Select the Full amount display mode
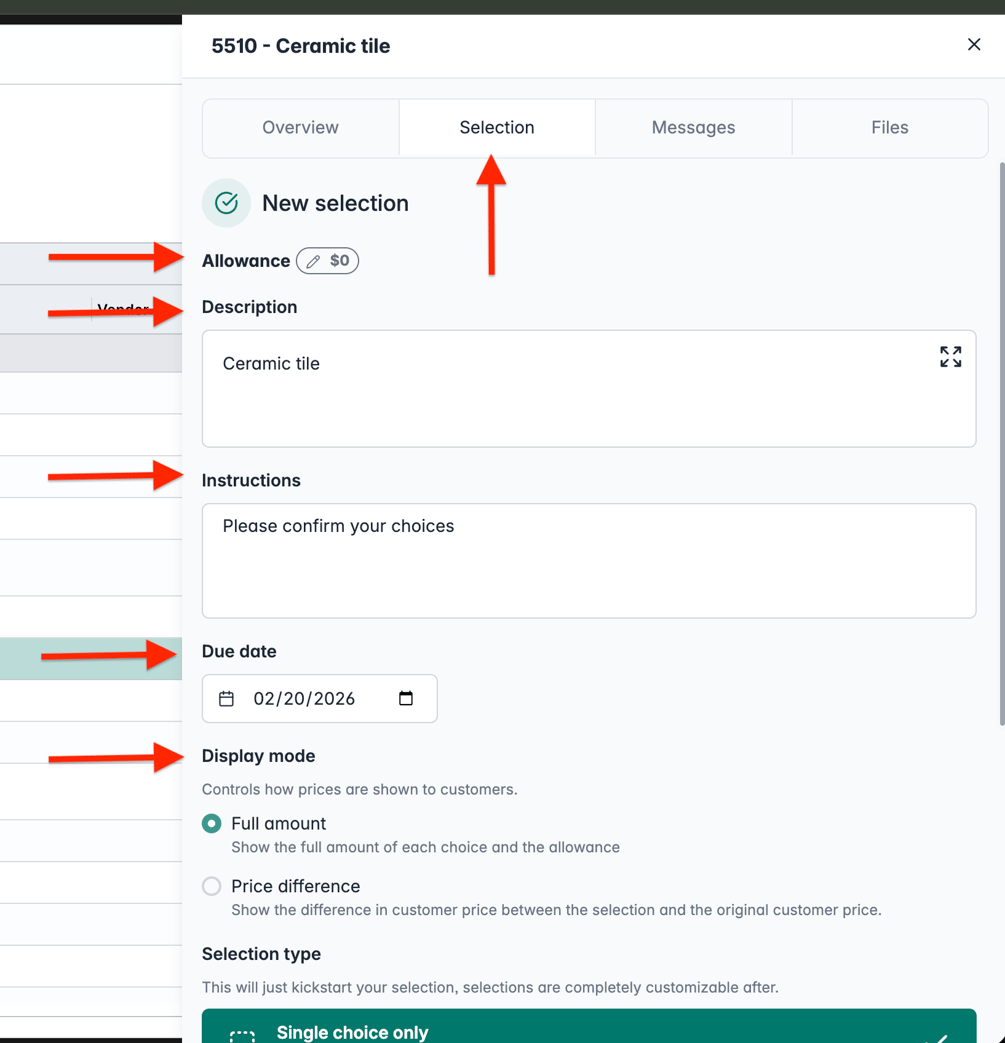This screenshot has height=1043, width=1005. point(212,823)
